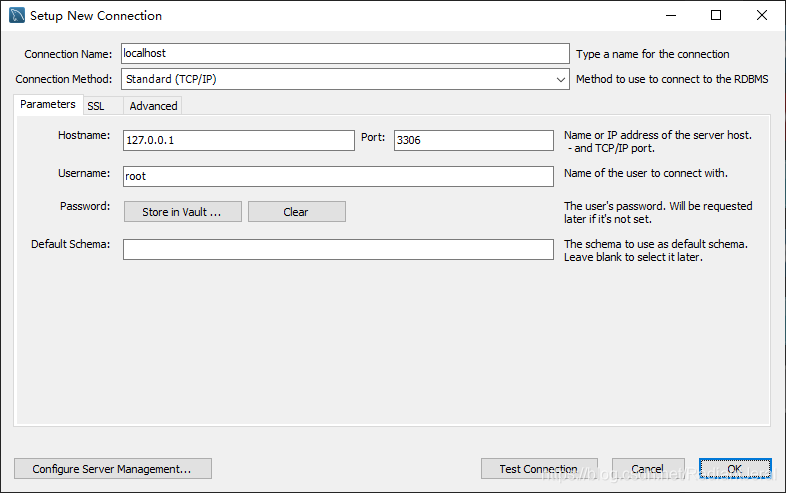Minimize the Setup New Connection window

coord(671,16)
